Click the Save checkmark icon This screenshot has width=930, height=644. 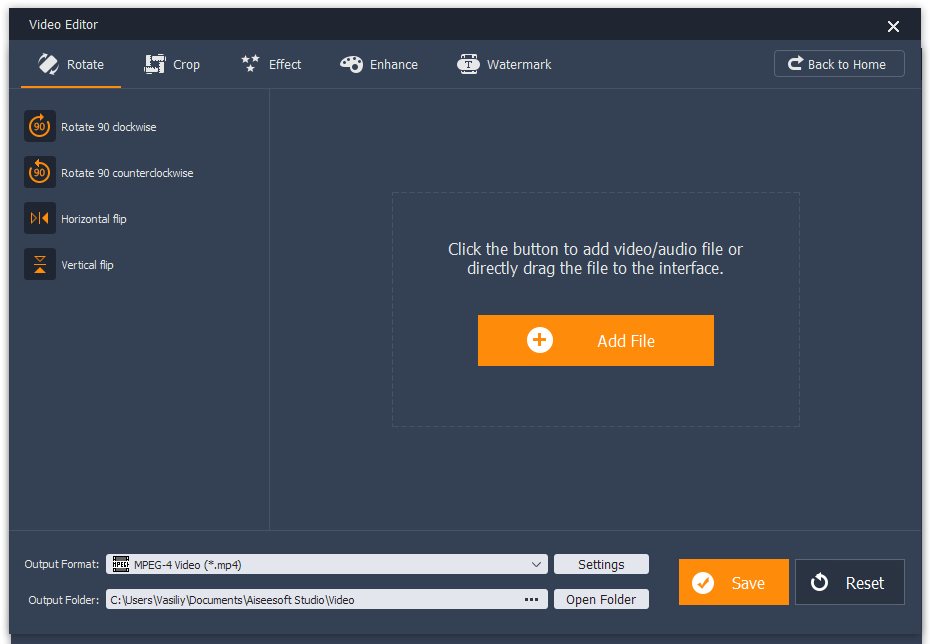705,582
